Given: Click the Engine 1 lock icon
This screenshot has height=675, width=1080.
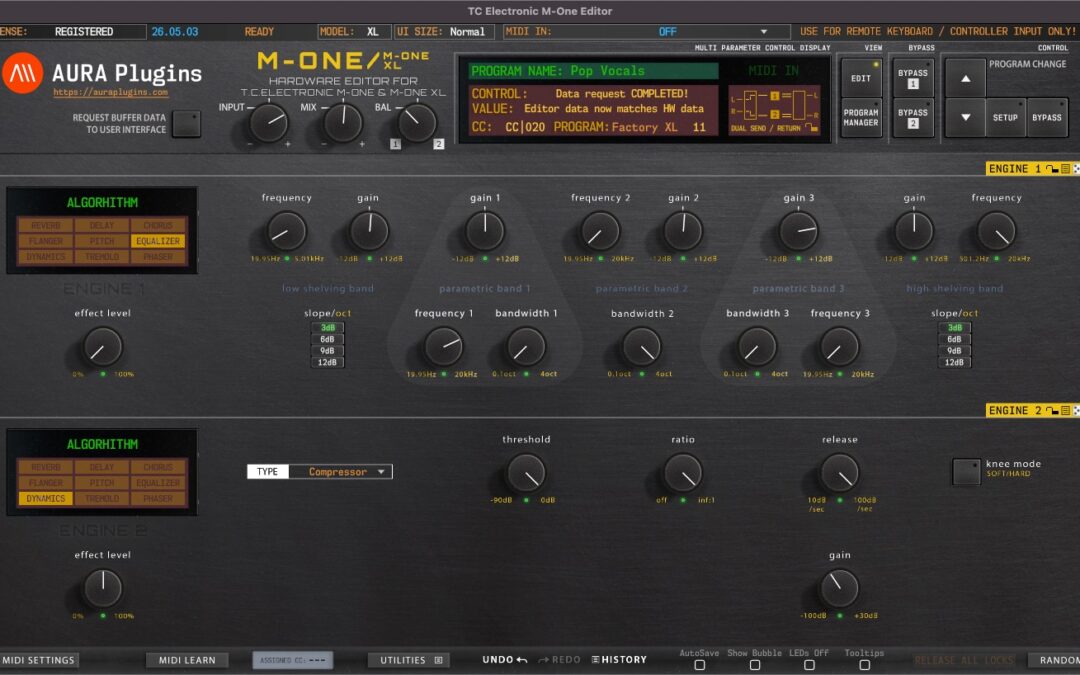Looking at the screenshot, I should point(1052,169).
